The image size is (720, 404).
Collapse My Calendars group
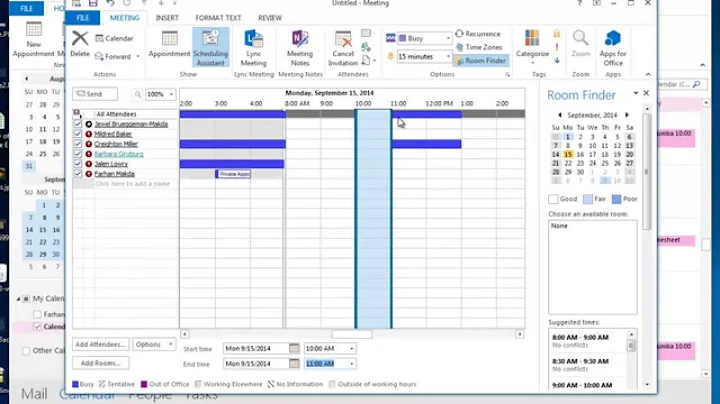(x=19, y=299)
